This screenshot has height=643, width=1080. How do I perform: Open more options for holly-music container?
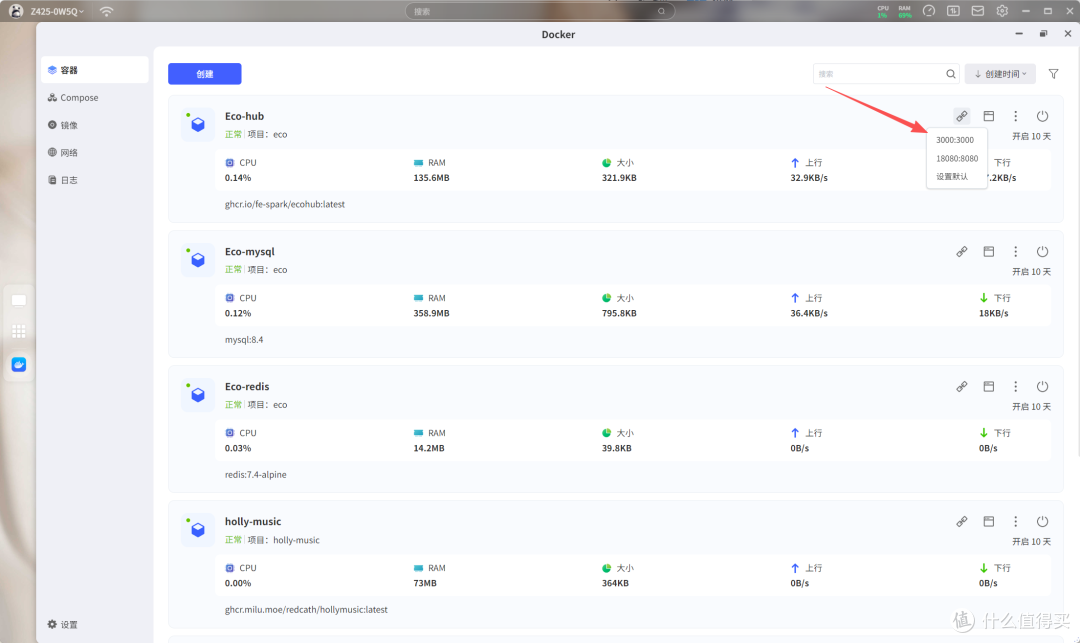pos(1015,521)
